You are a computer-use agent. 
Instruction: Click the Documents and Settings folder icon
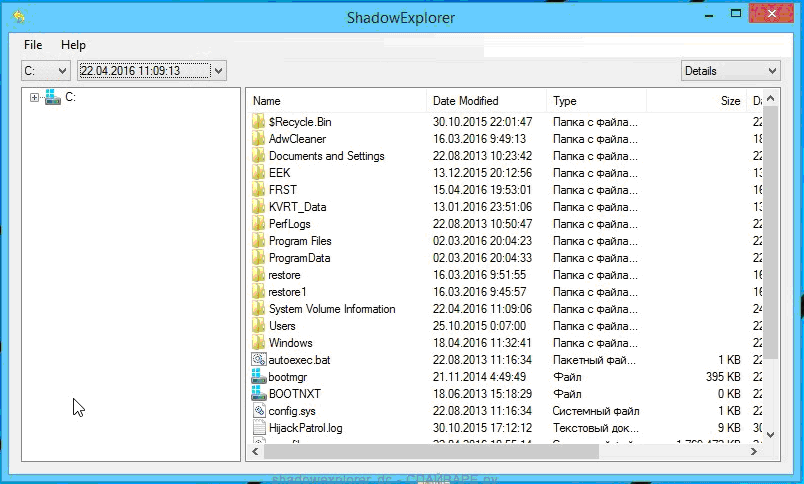tap(258, 156)
